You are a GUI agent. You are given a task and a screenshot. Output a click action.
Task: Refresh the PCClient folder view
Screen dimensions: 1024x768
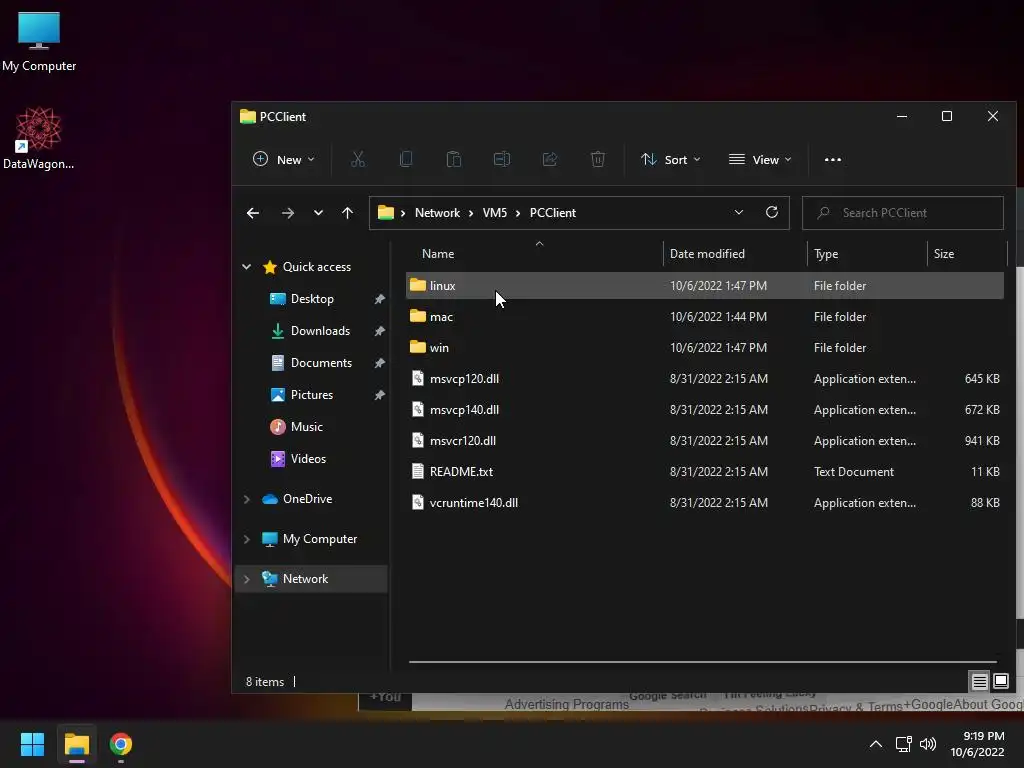[772, 212]
